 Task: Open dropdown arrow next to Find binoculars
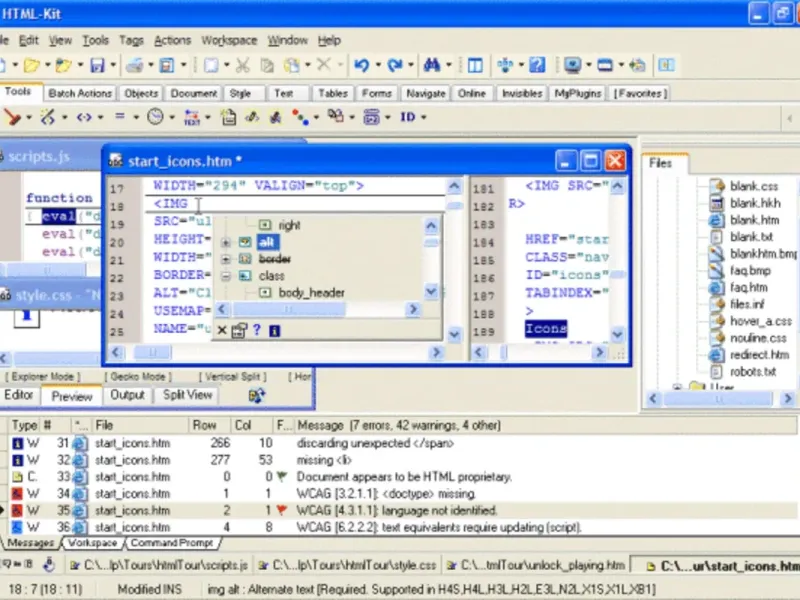click(x=448, y=65)
